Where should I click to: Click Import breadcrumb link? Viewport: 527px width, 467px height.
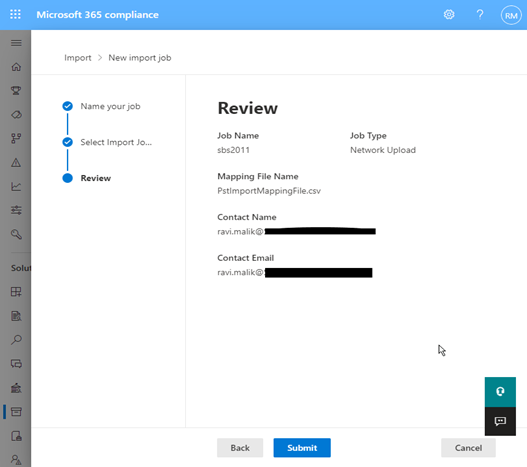[x=78, y=58]
